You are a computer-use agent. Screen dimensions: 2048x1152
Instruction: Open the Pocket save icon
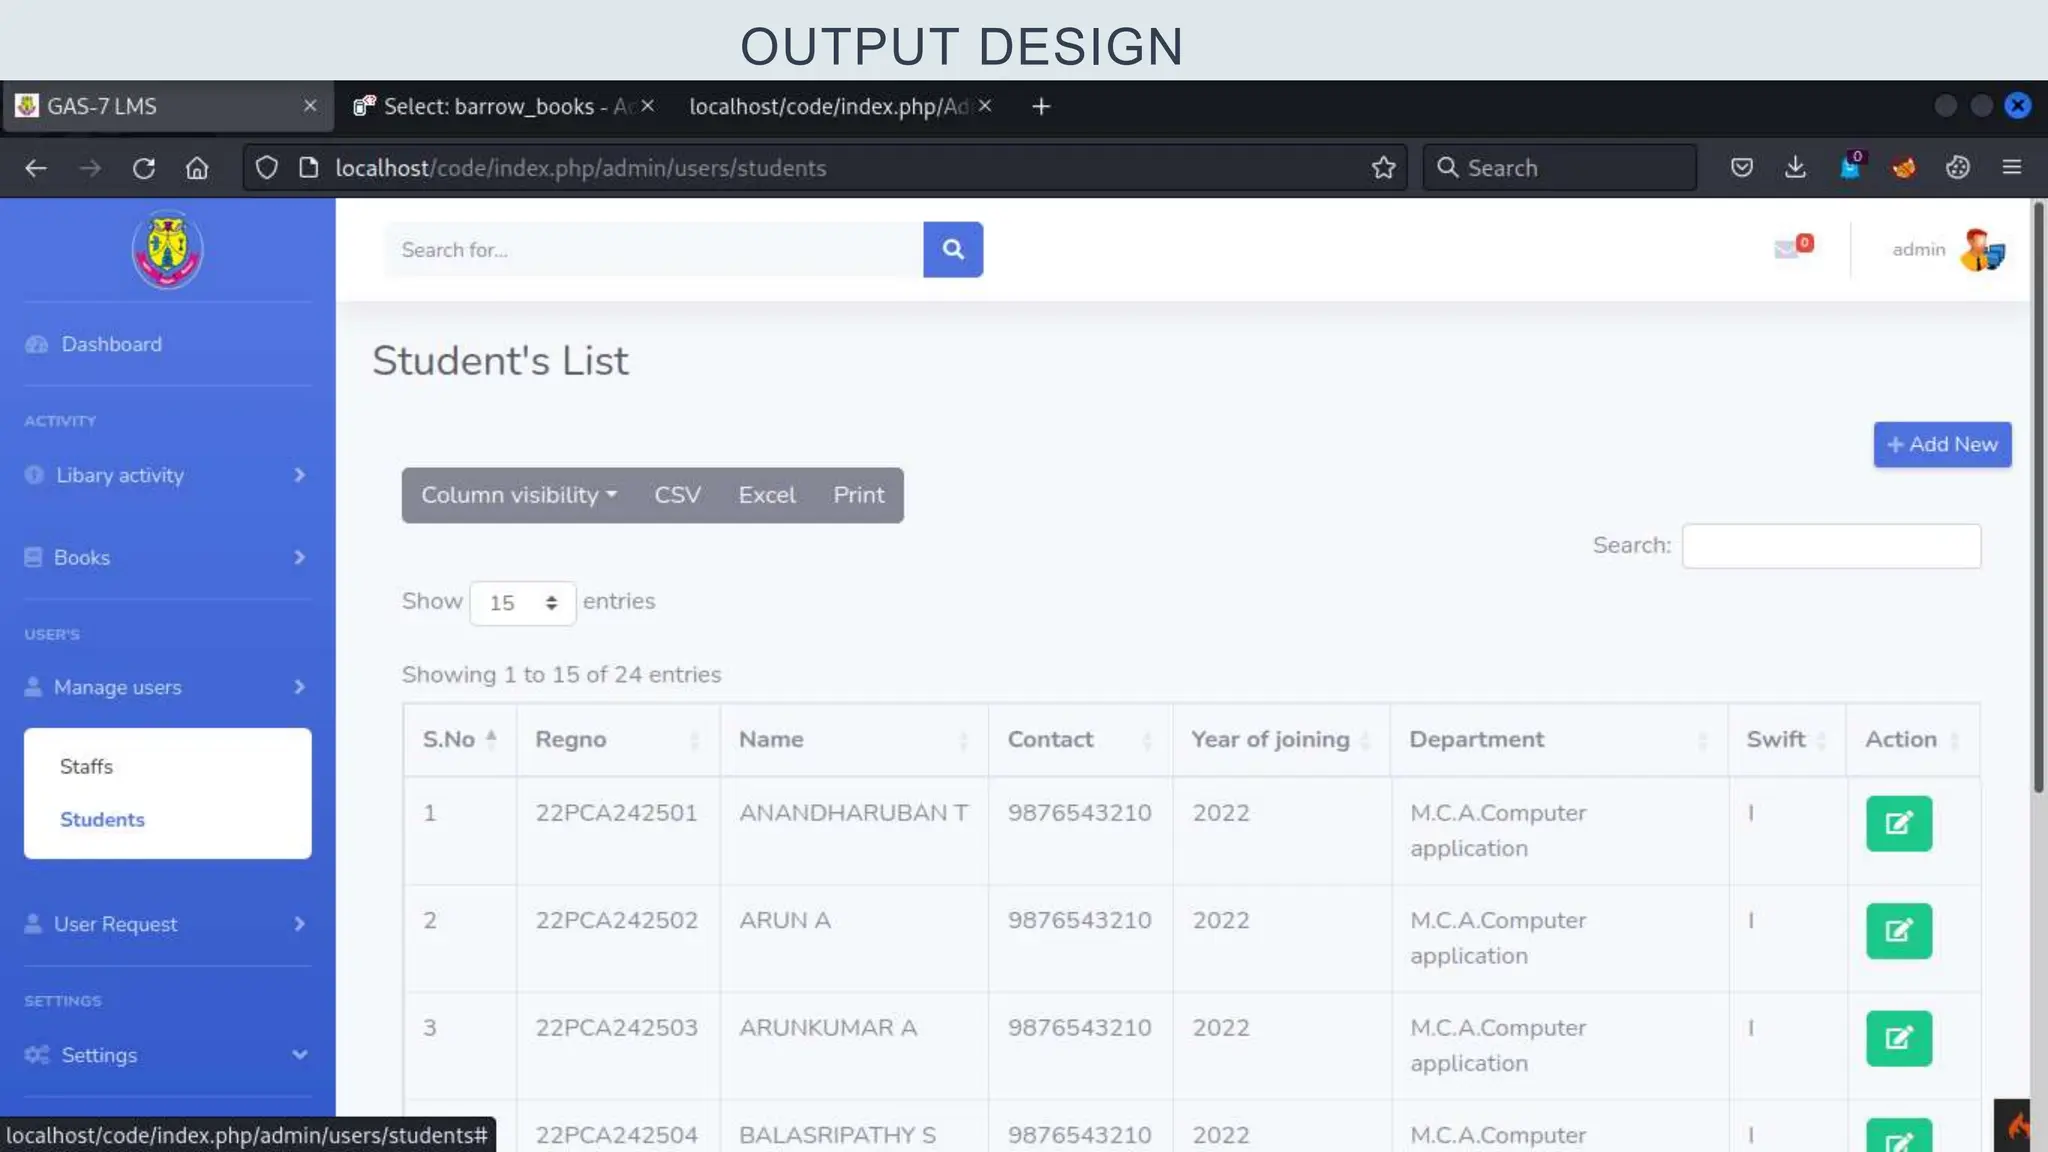pos(1741,168)
